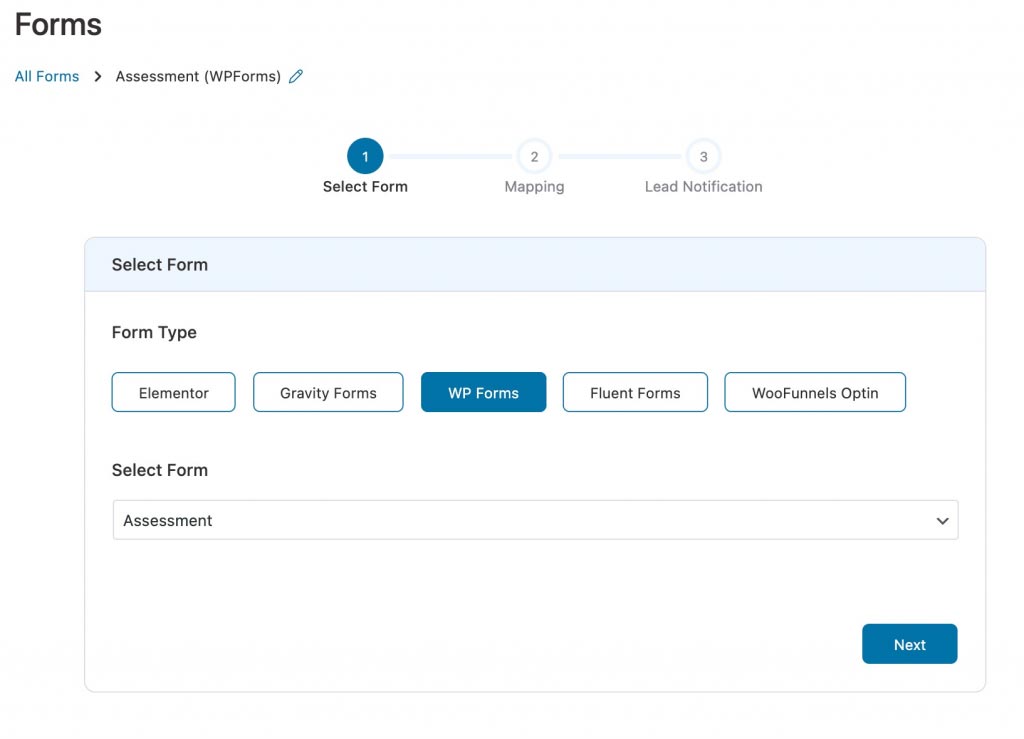
Task: Click the Select Form label above the dropdown
Action: [160, 470]
